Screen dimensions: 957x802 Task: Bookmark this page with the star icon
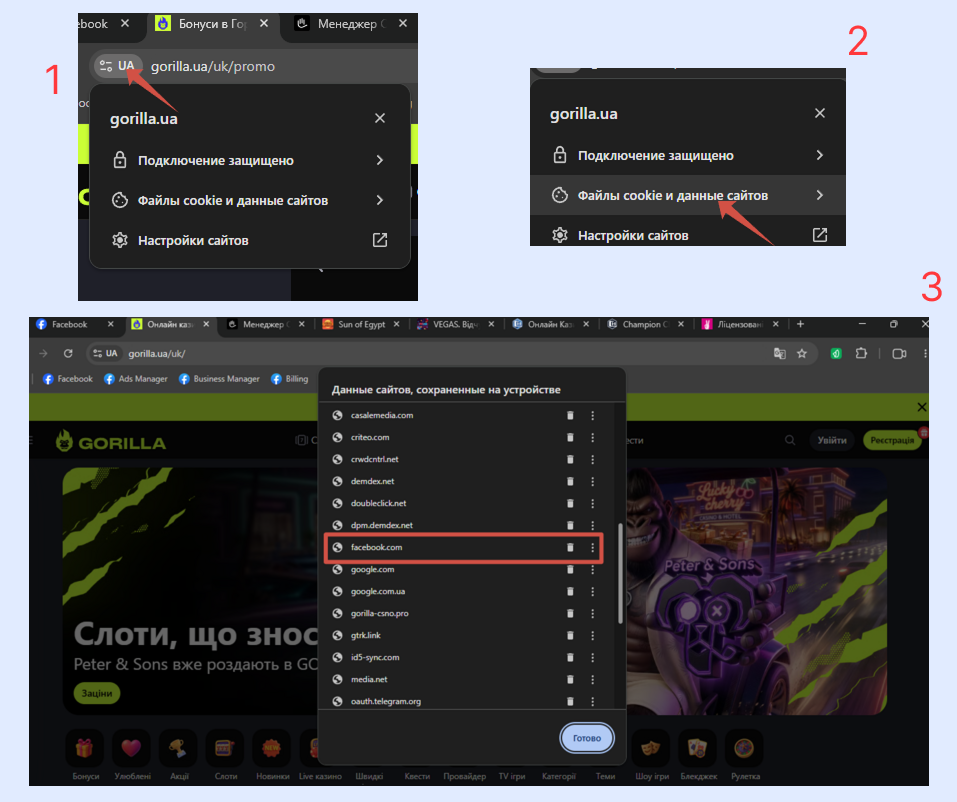[x=802, y=353]
